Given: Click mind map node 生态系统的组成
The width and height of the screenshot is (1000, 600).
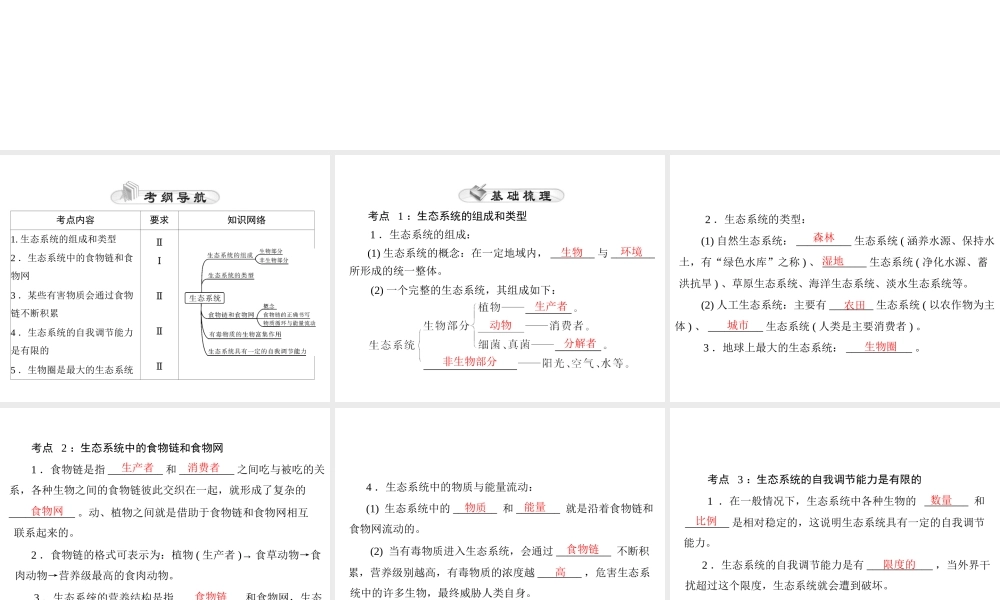Looking at the screenshot, I should coord(230,255).
